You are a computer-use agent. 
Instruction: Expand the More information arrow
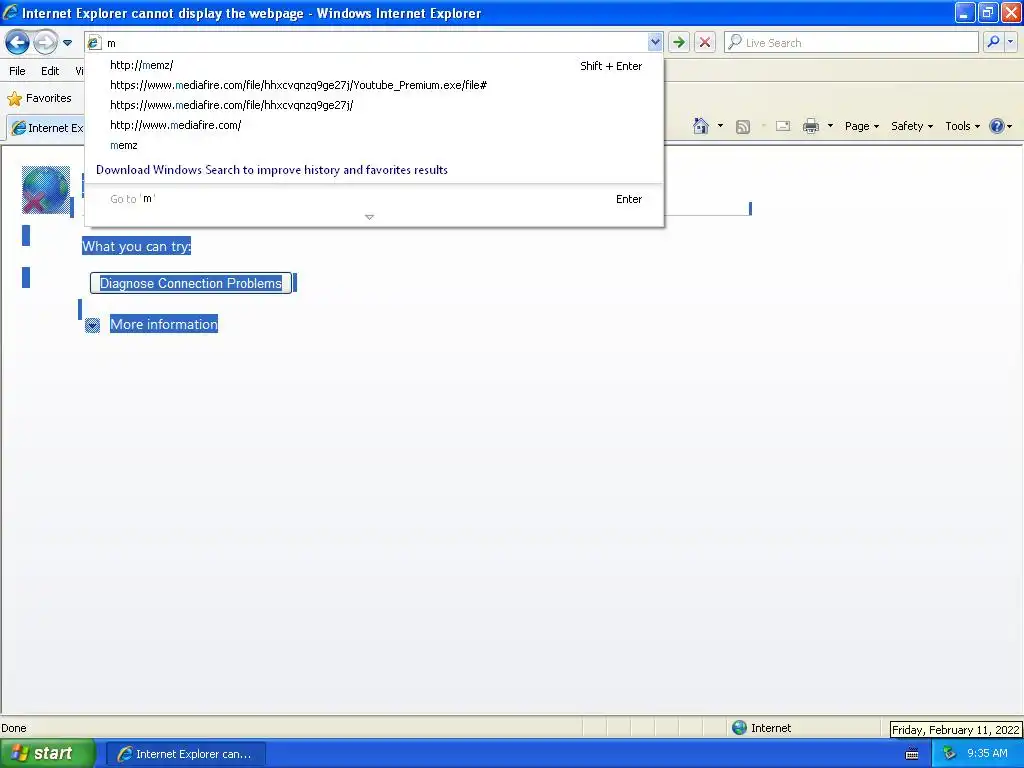92,325
